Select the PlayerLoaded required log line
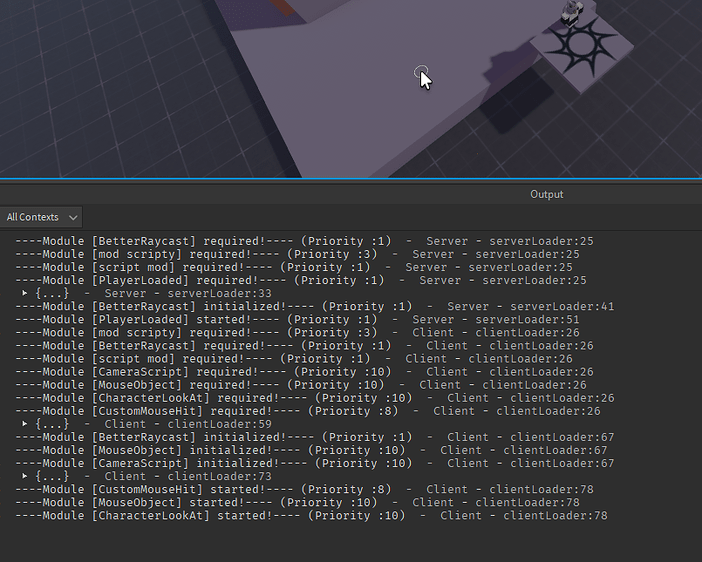 click(301, 280)
